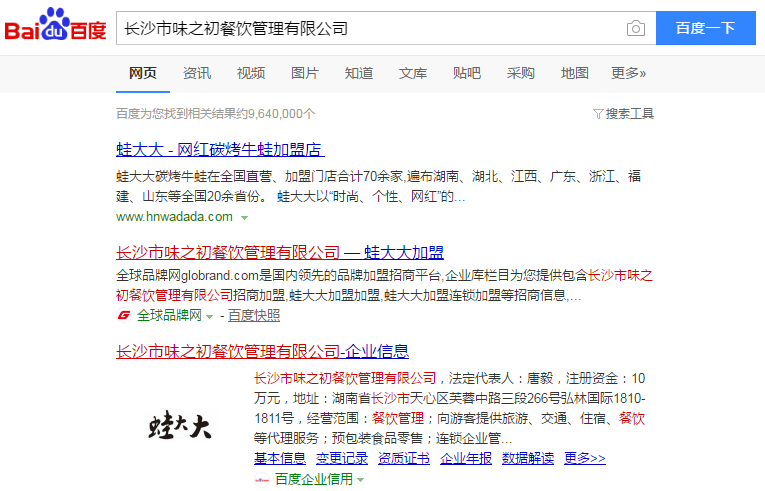Open the 百度快照 cached page link
Viewport: 765px width, 491px height.
(x=254, y=316)
